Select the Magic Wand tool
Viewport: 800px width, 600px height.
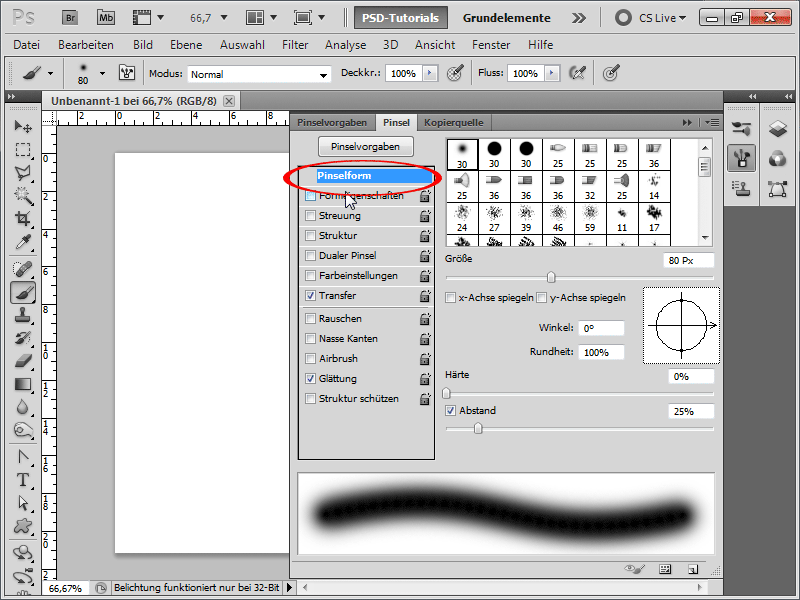coord(23,195)
